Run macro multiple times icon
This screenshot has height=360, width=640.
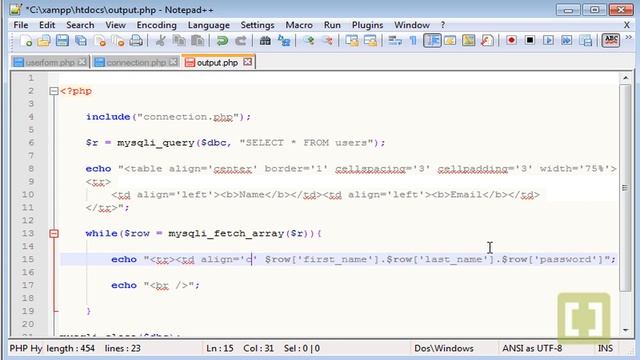[567, 40]
